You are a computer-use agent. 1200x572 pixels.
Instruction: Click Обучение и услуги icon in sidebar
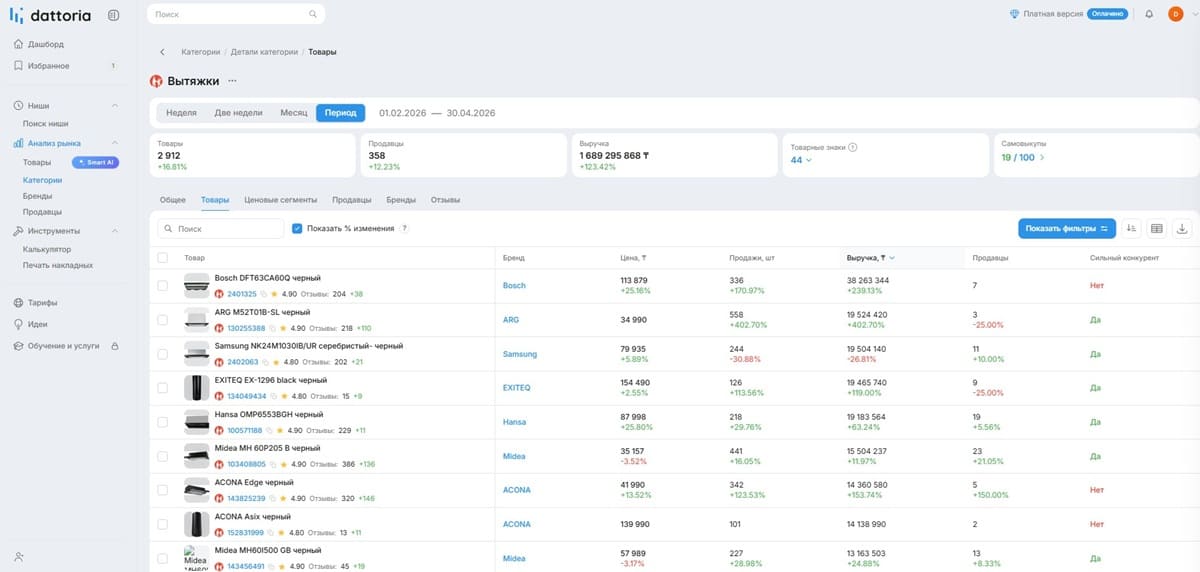coord(19,345)
